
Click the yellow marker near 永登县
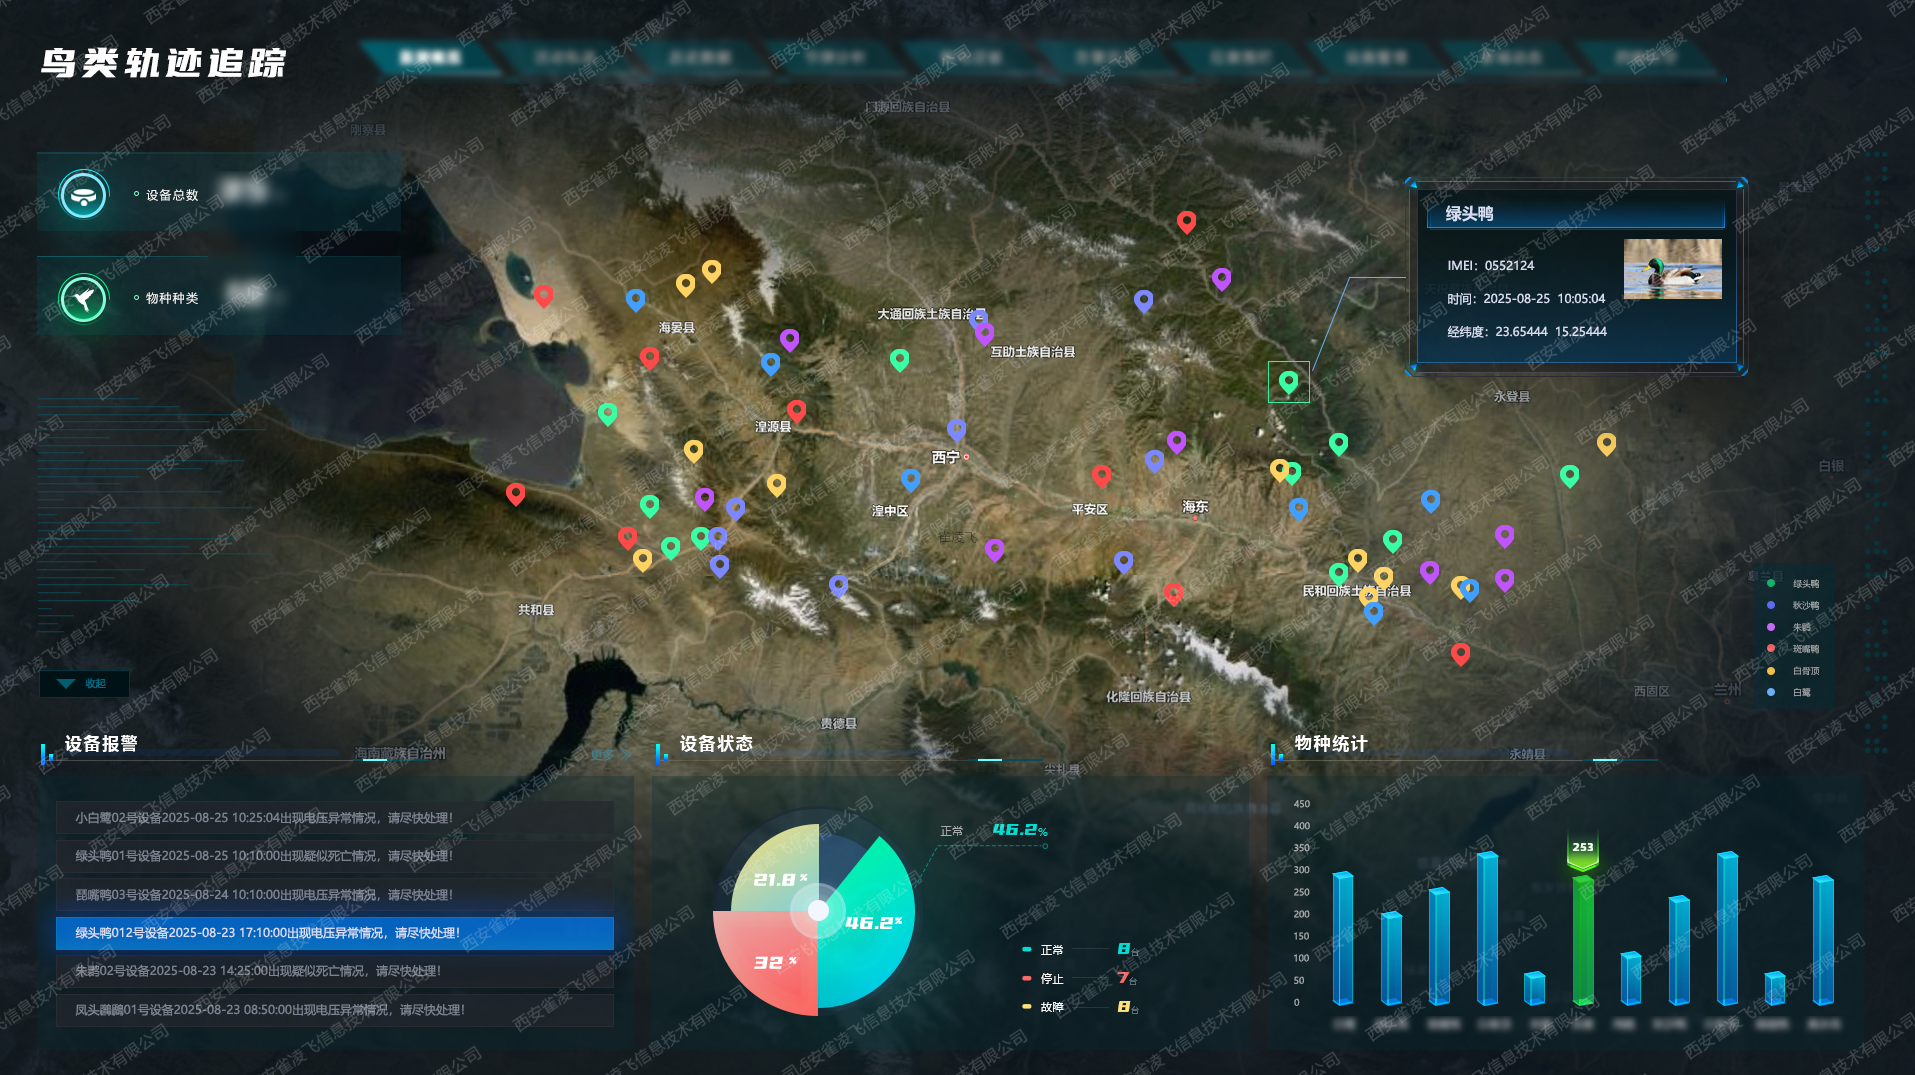coord(1606,443)
